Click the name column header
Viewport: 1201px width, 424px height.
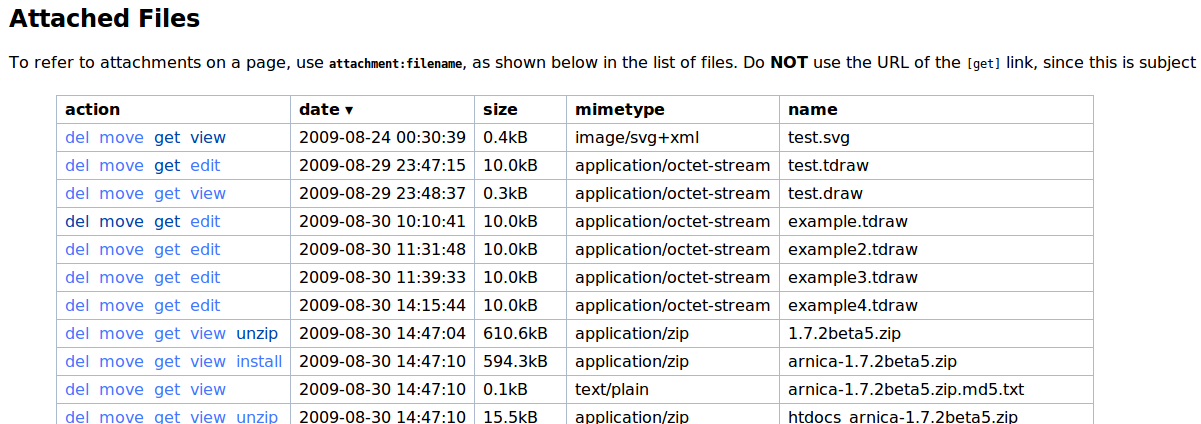812,110
